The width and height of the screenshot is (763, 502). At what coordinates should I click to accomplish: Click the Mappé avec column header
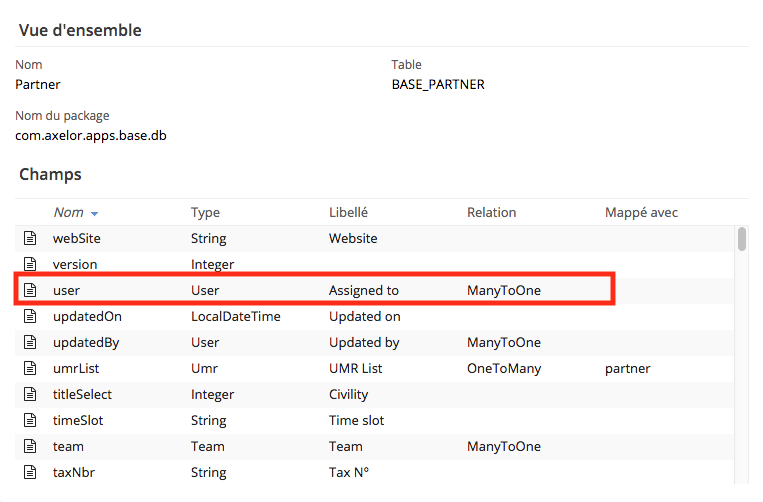[x=641, y=213]
